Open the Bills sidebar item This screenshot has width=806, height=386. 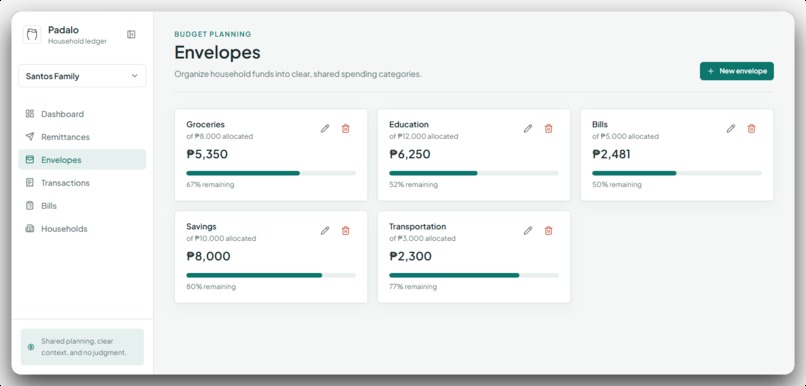tap(82, 206)
